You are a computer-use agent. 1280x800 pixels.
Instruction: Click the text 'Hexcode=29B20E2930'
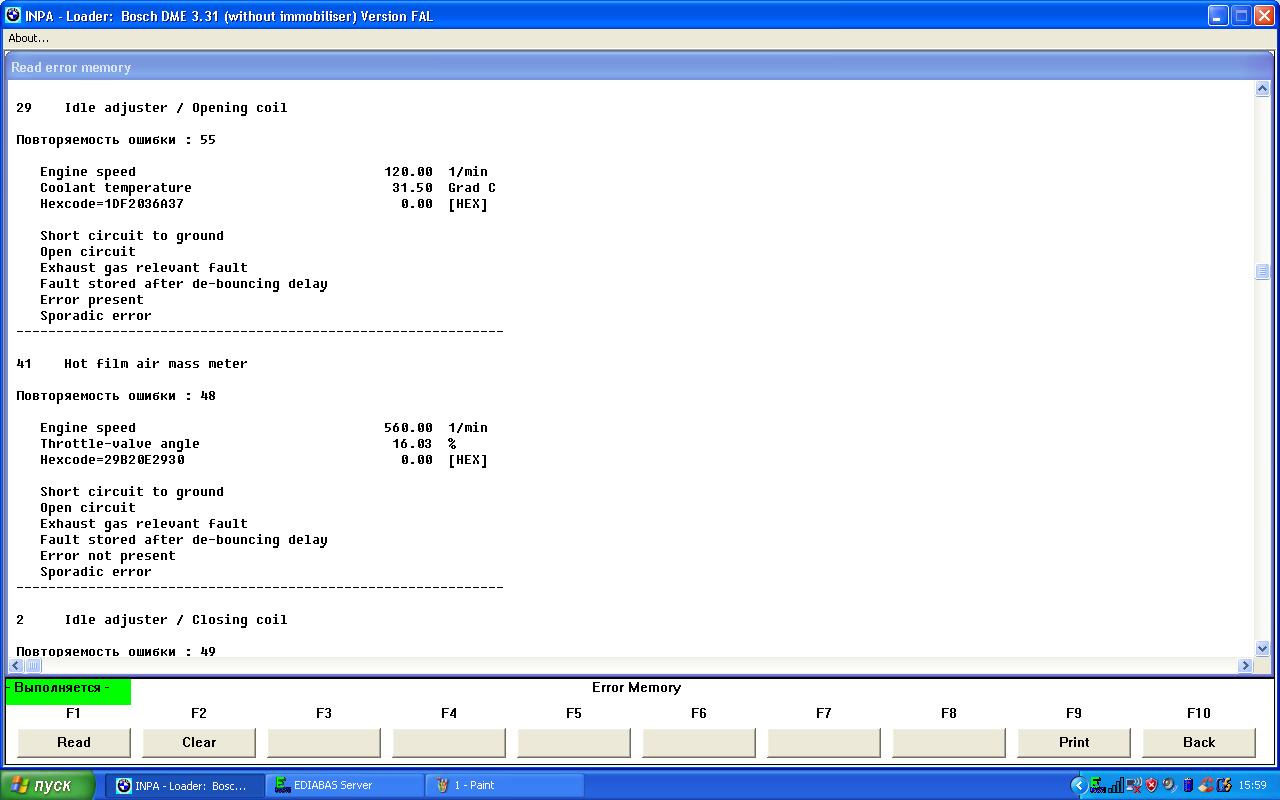click(112, 460)
